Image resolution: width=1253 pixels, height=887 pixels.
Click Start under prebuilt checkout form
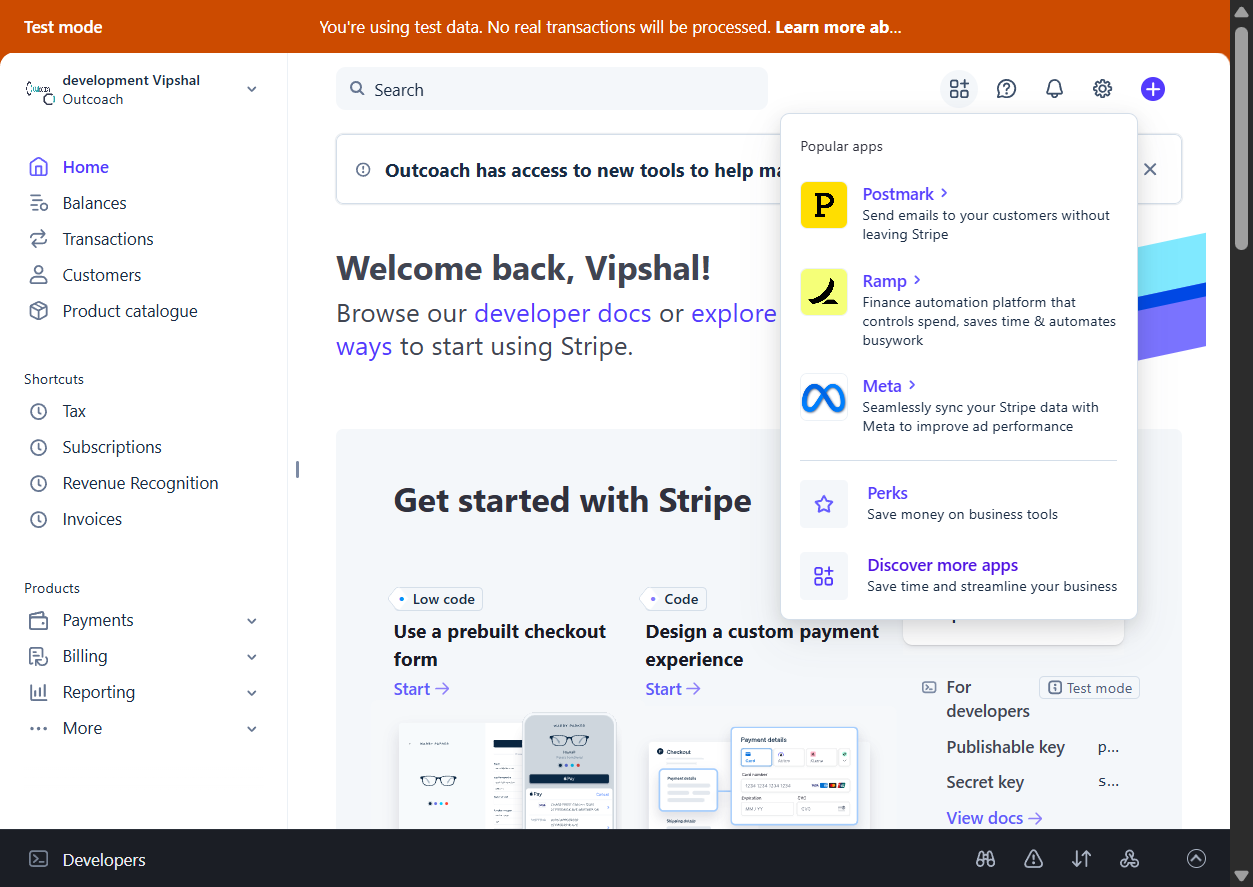422,689
